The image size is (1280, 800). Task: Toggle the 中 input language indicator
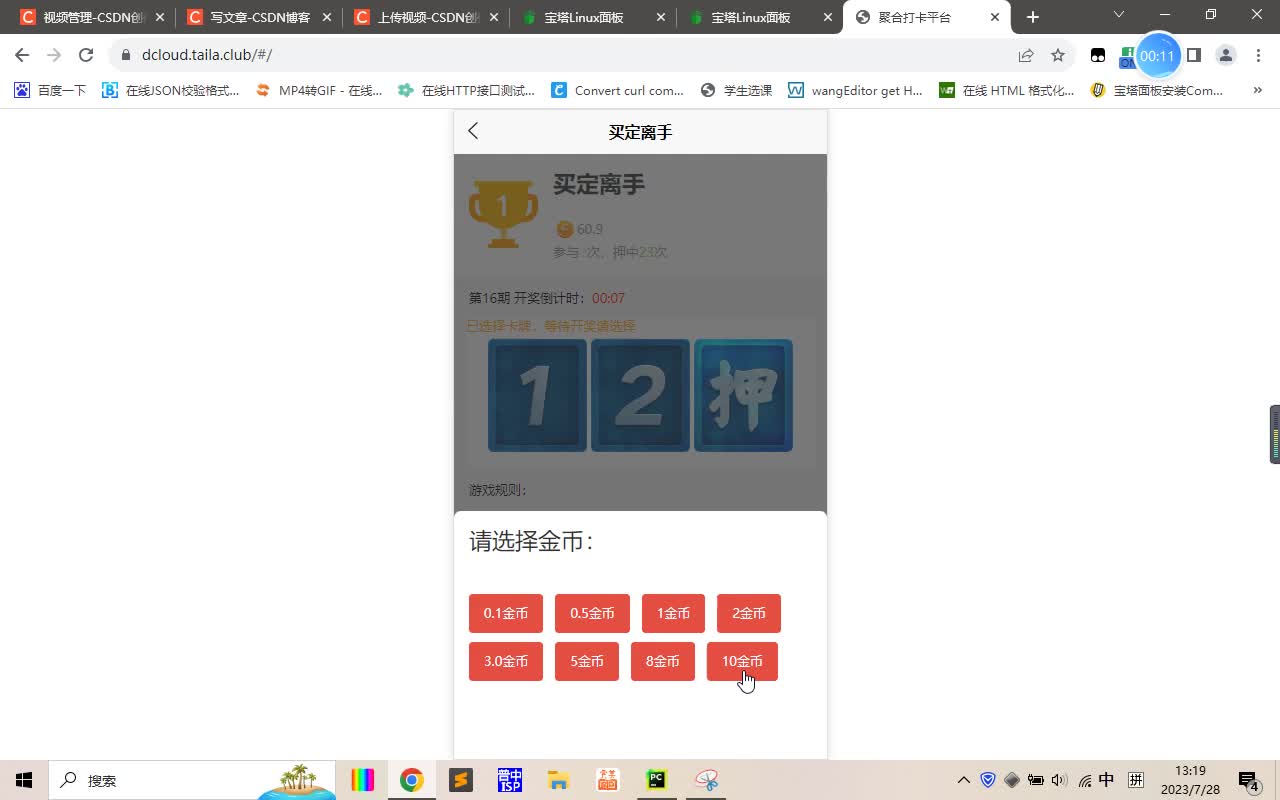point(1107,780)
